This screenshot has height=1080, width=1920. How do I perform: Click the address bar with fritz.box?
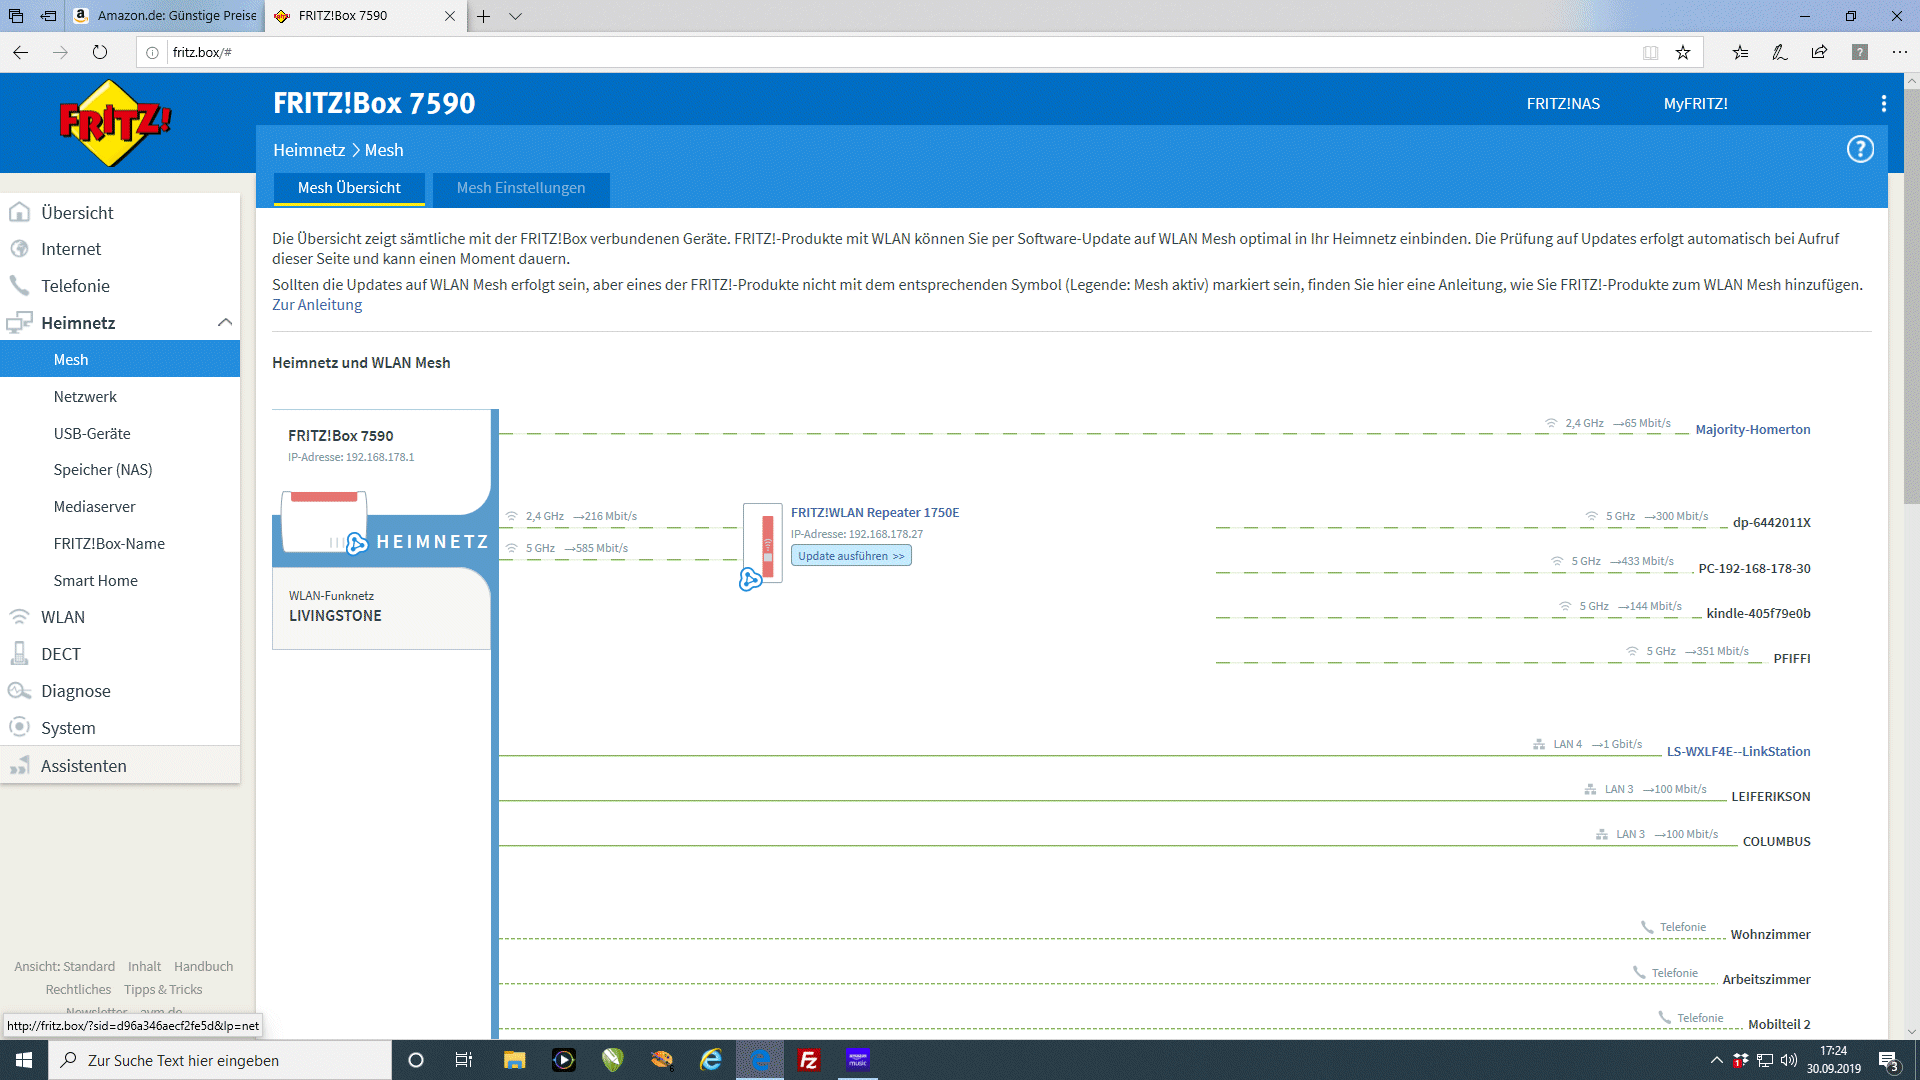890,52
